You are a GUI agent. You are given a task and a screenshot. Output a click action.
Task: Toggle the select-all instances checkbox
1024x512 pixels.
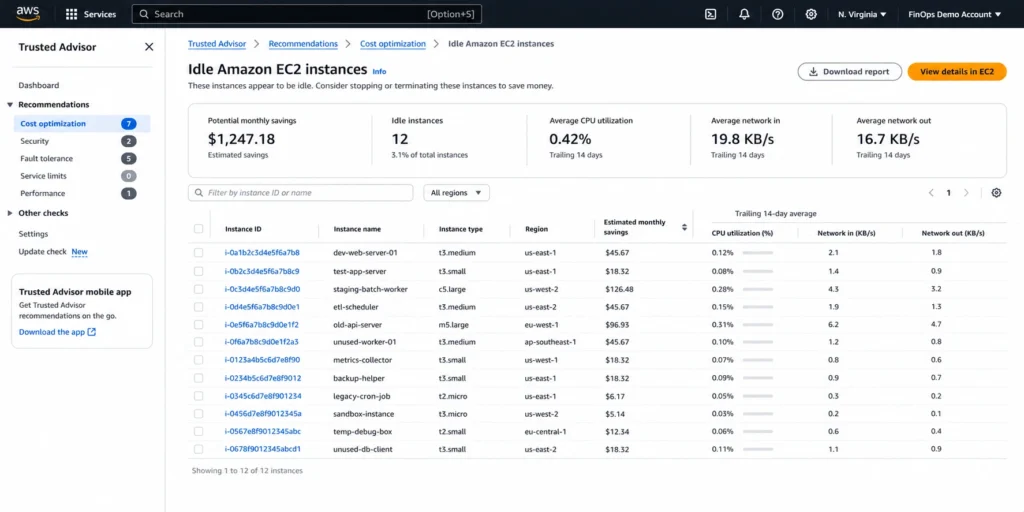click(x=199, y=229)
